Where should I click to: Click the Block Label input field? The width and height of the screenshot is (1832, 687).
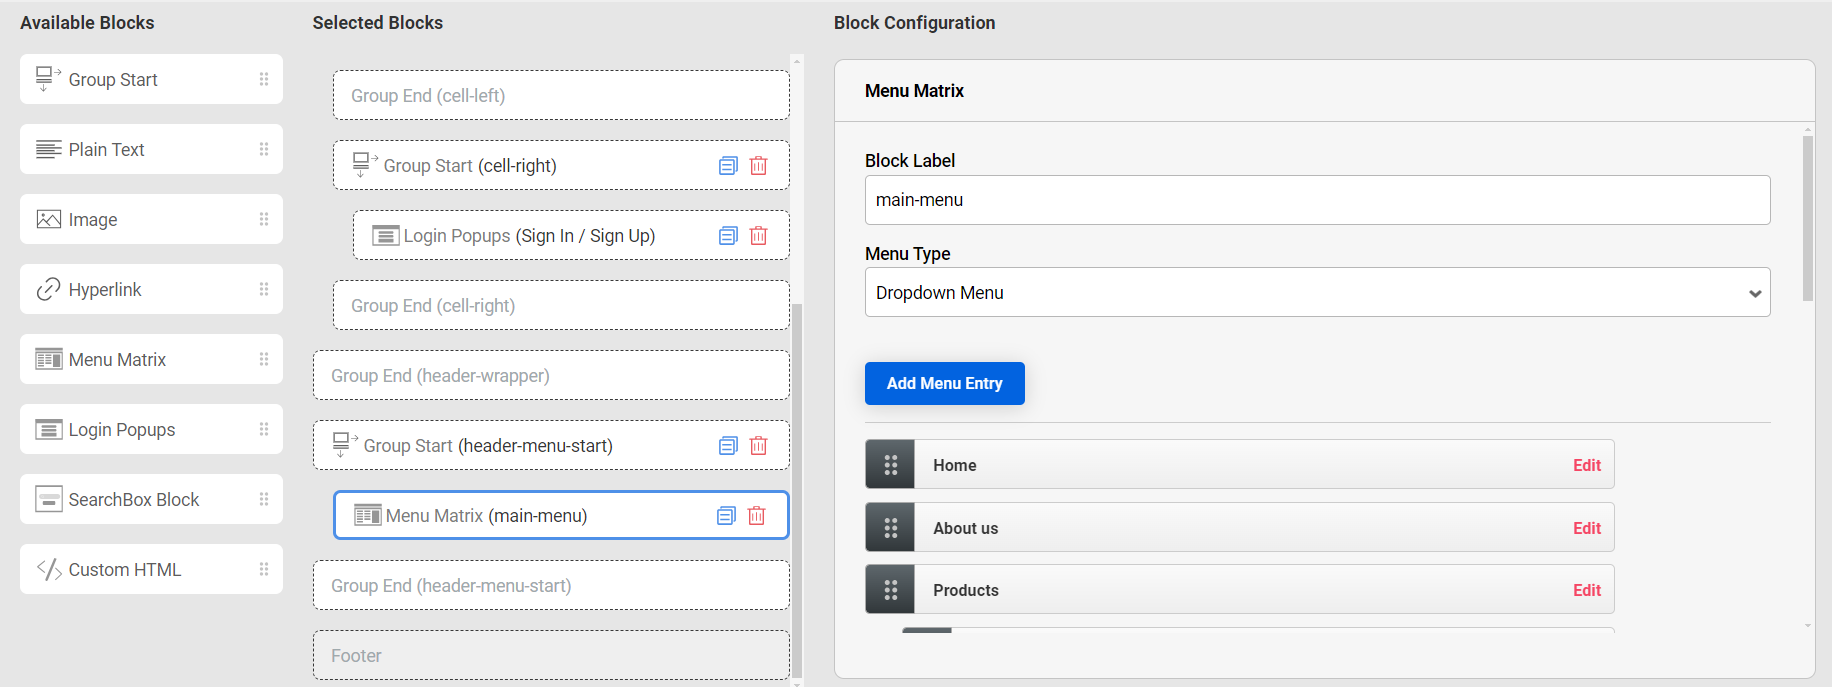1316,200
